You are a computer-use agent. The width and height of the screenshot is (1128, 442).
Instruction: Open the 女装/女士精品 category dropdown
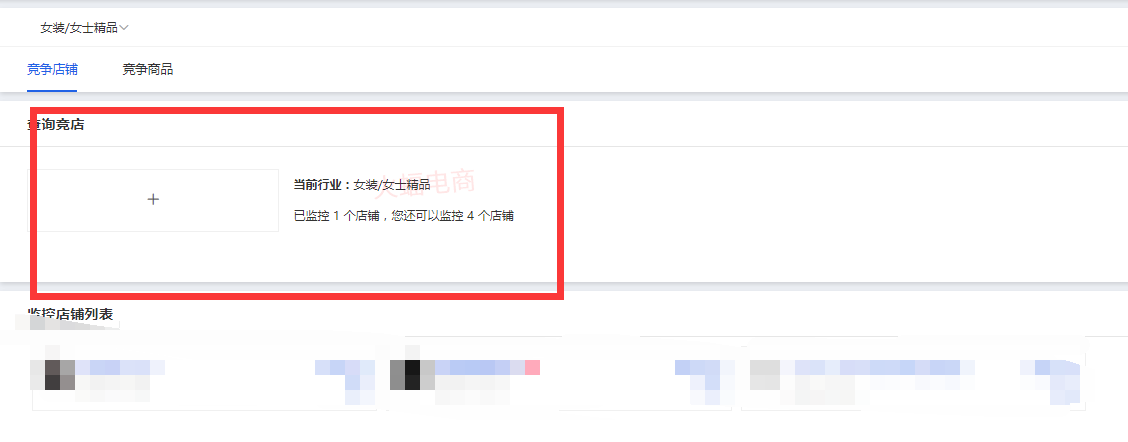84,28
